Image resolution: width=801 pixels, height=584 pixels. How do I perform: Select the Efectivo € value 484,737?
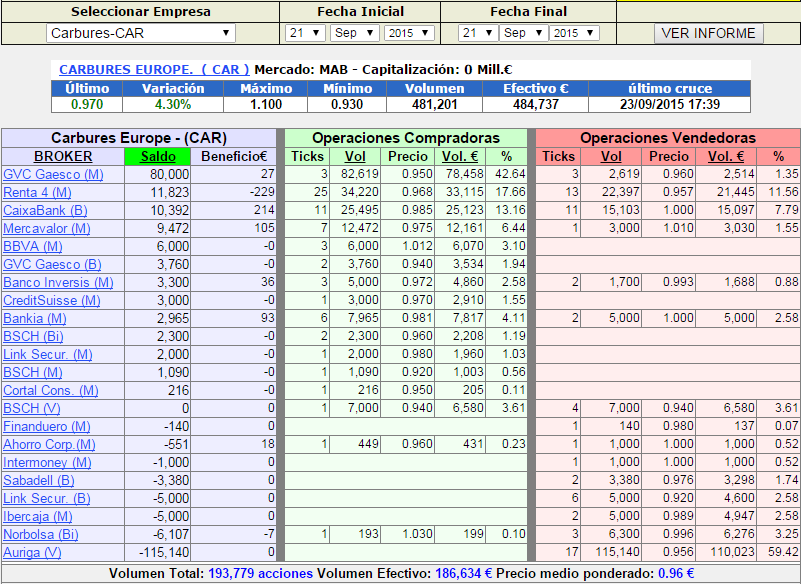click(536, 105)
